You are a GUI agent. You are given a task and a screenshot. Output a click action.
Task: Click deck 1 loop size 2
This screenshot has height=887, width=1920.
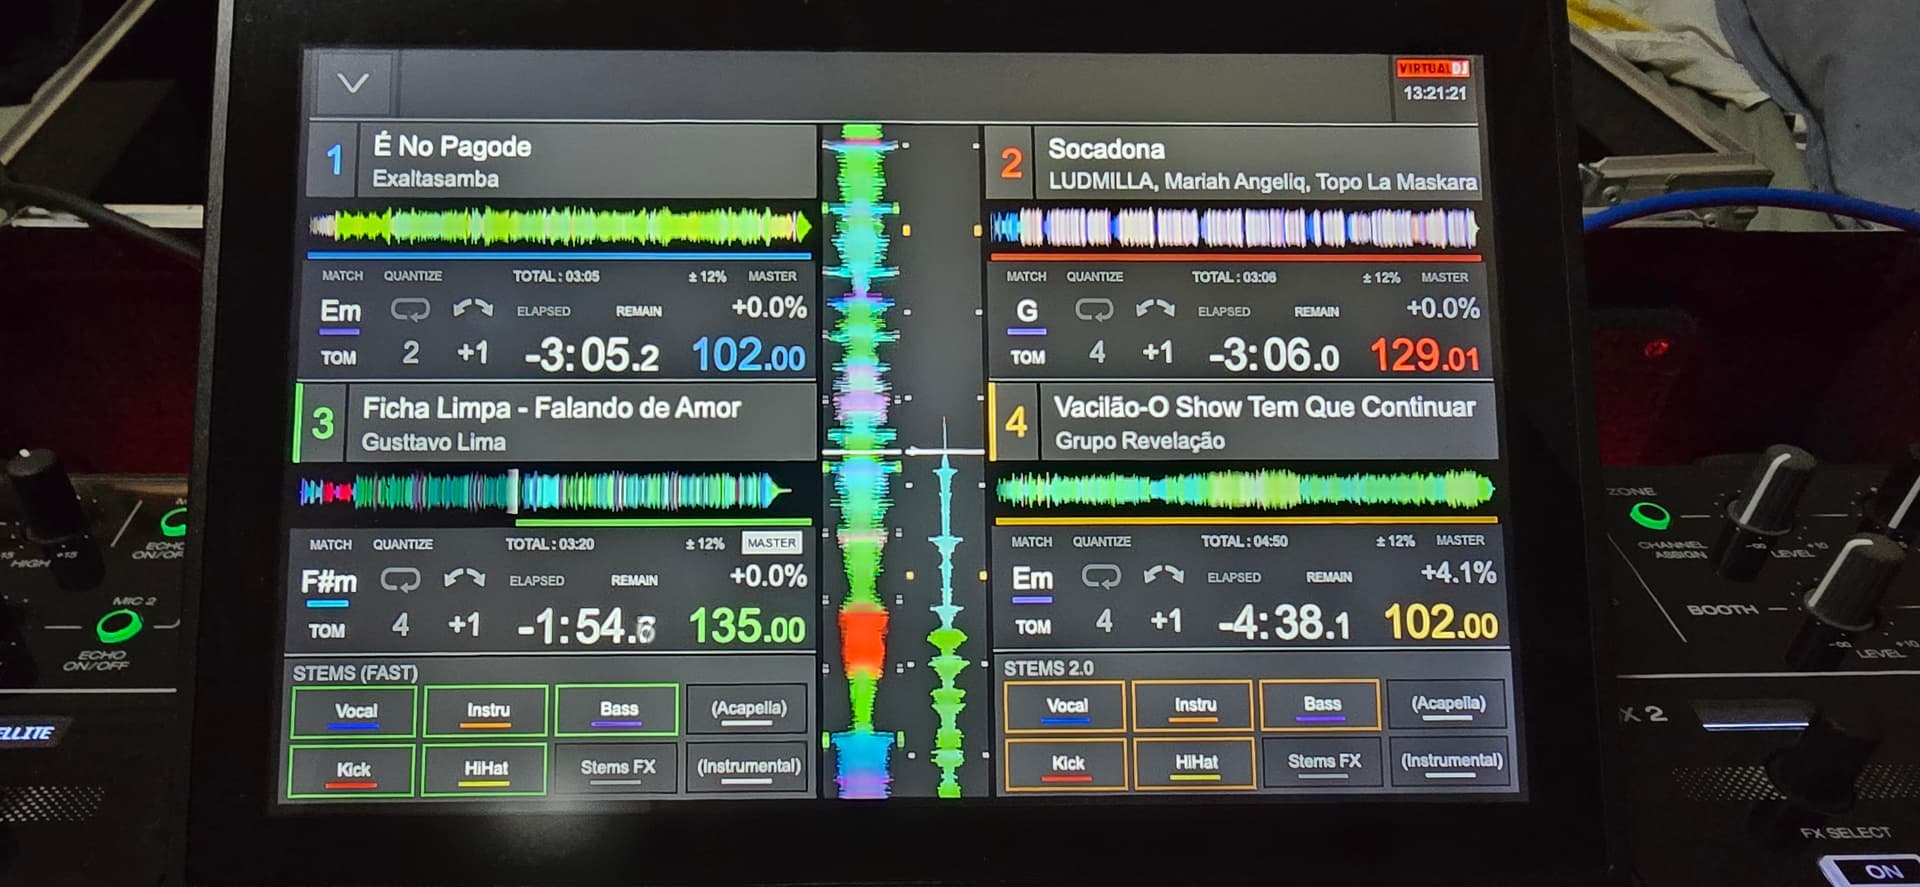pyautogui.click(x=410, y=353)
